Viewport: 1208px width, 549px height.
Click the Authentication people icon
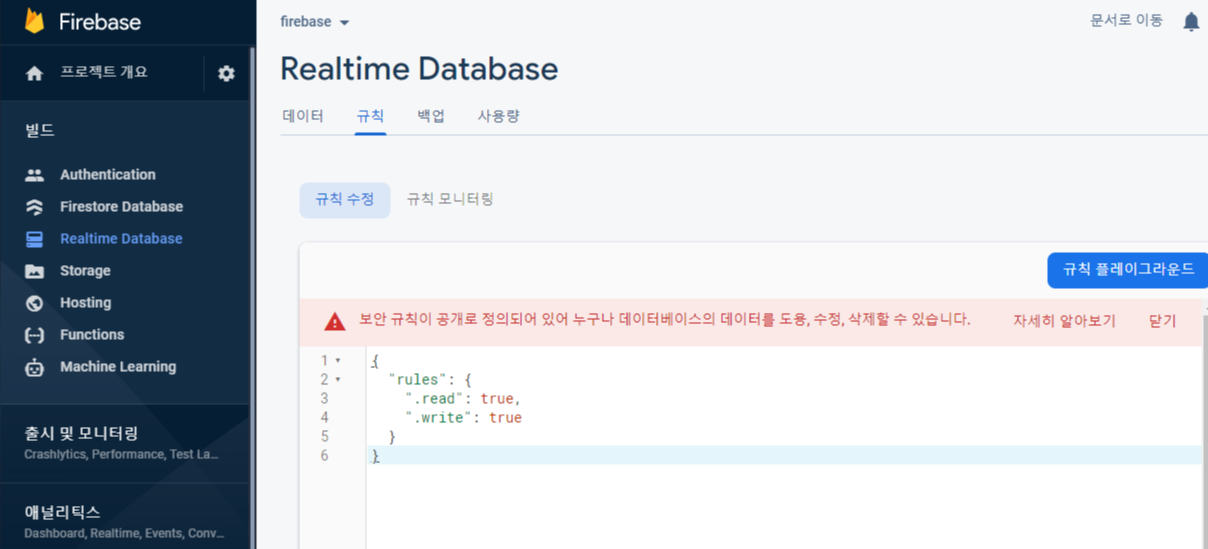tap(35, 175)
